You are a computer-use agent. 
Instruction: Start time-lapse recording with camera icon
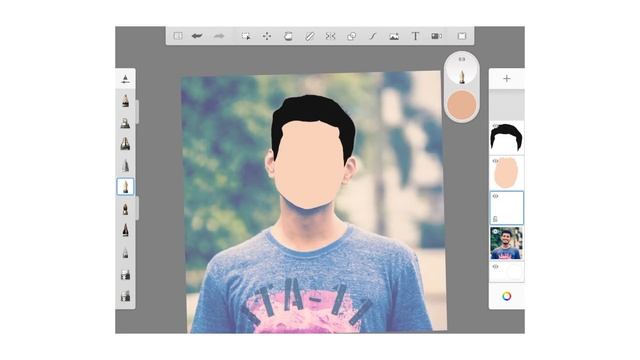[436, 36]
